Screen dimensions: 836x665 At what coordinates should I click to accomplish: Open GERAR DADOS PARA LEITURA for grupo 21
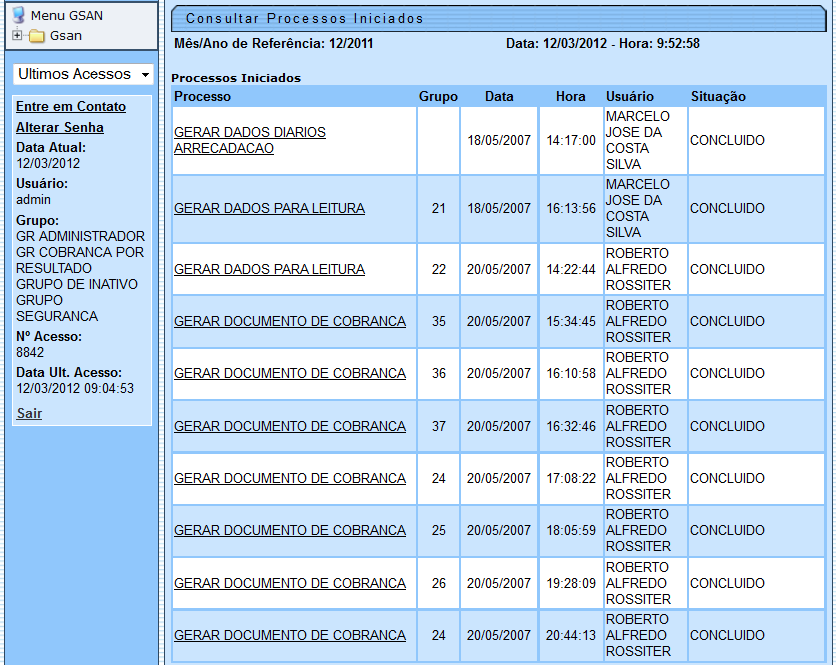pyautogui.click(x=267, y=209)
